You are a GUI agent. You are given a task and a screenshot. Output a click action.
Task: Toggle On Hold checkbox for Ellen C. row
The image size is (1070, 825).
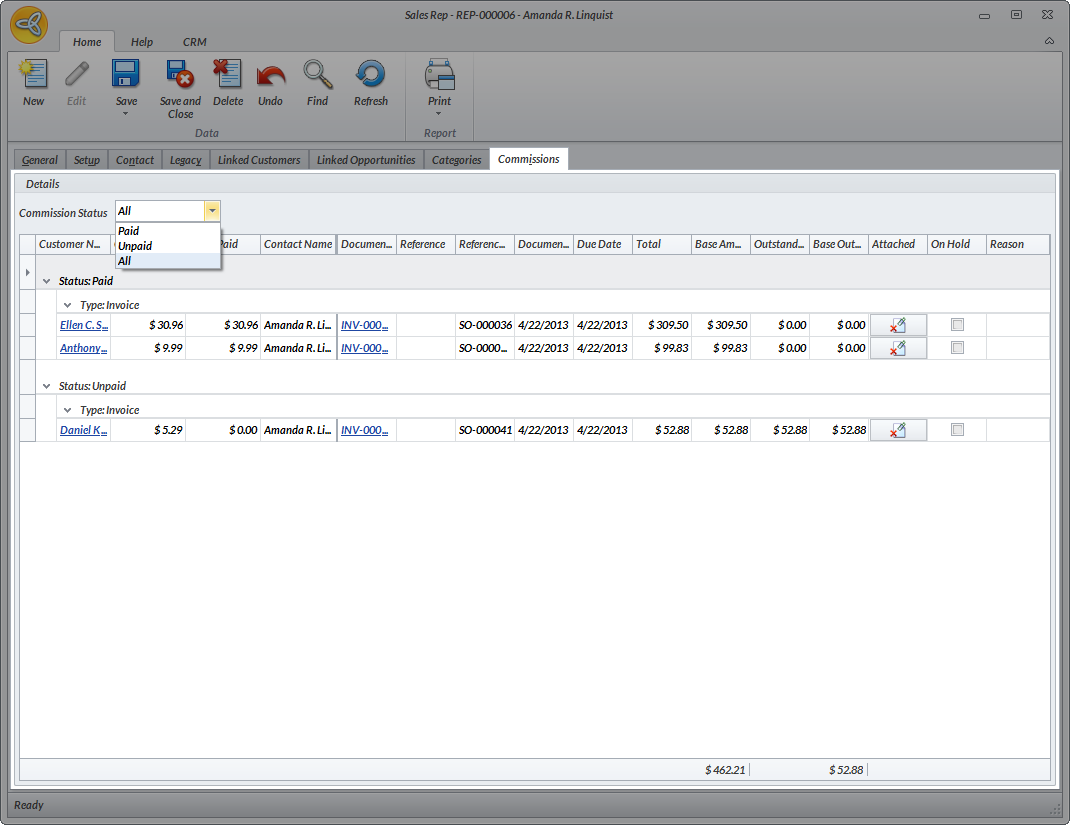(x=957, y=325)
